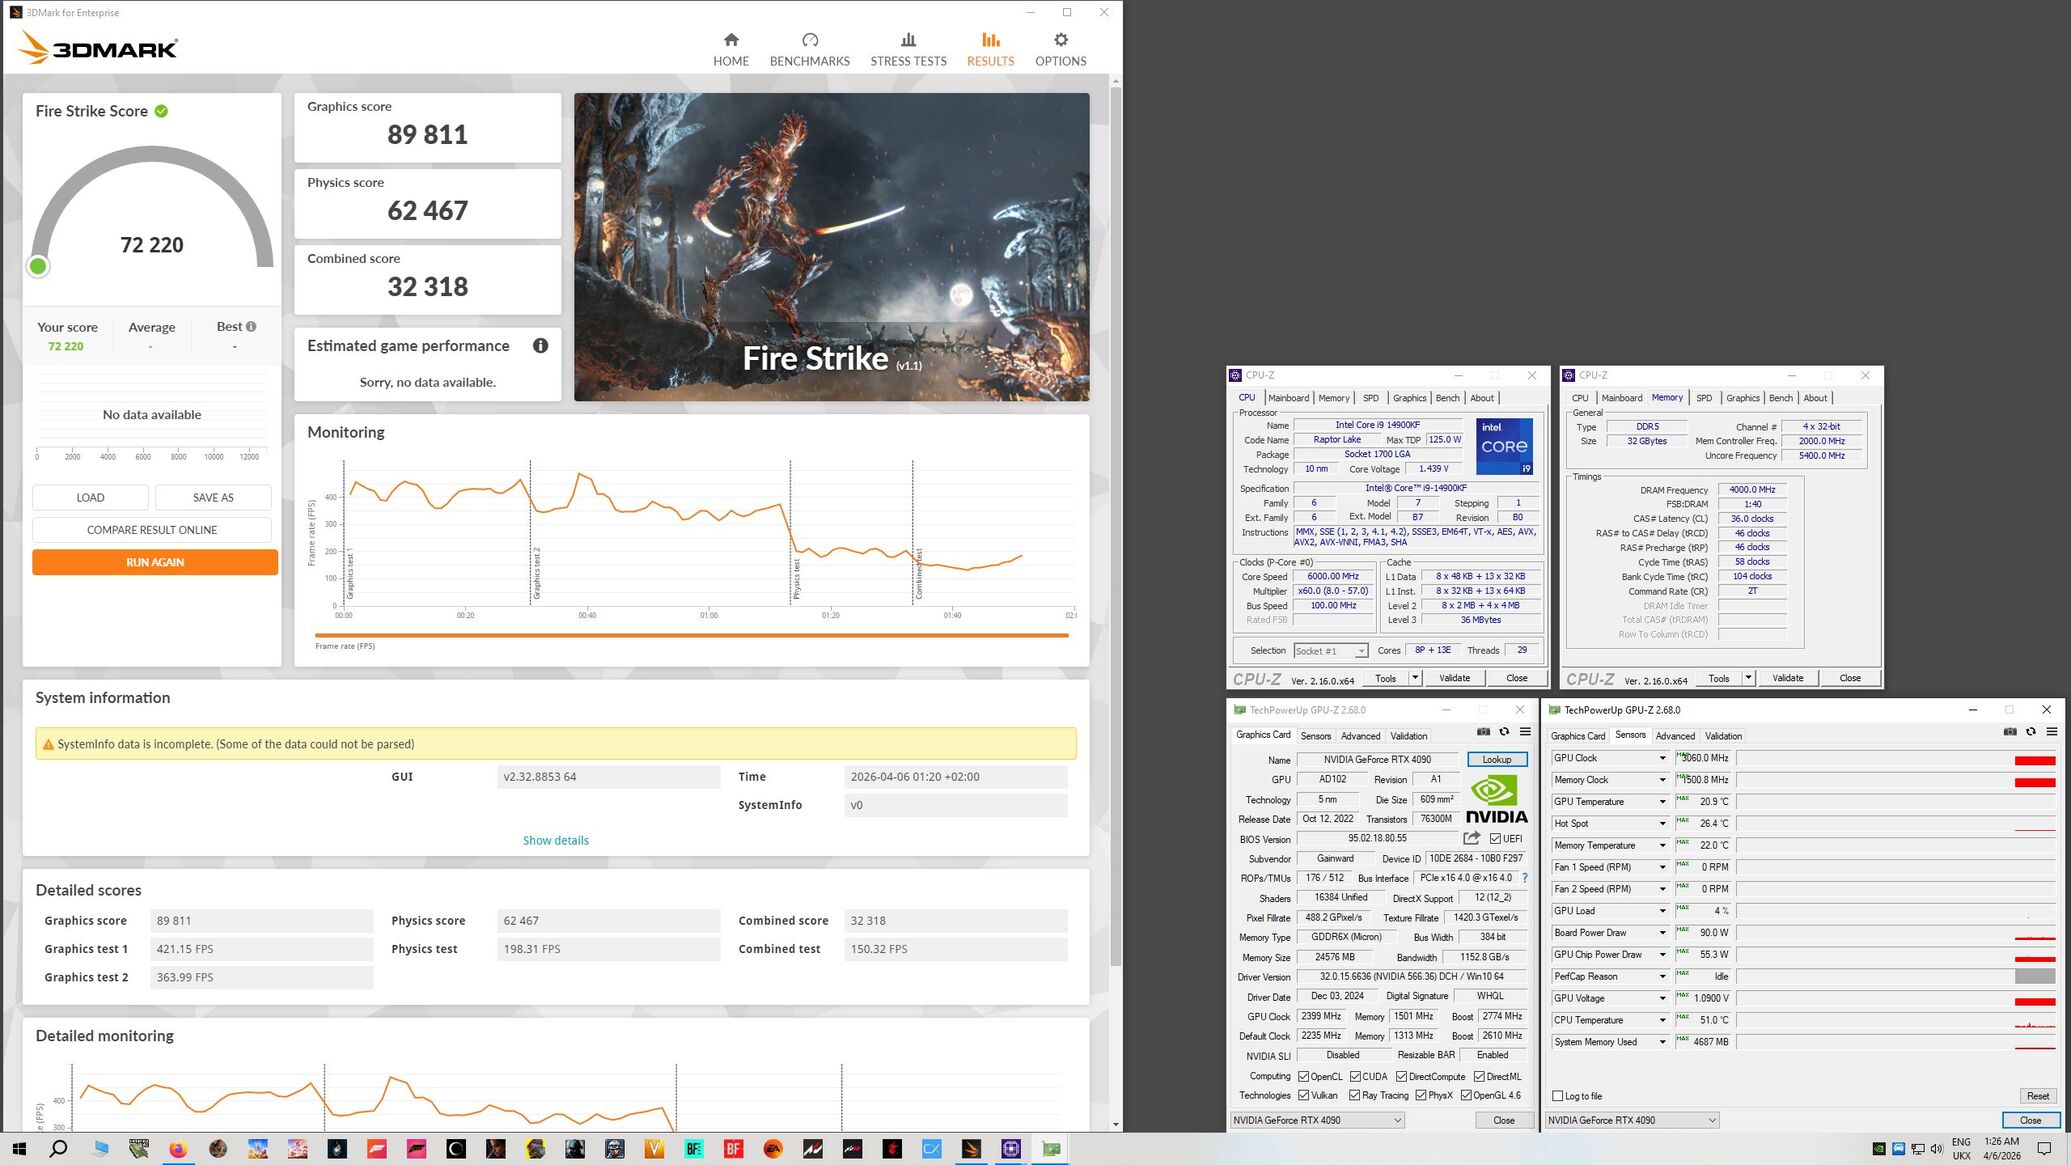Viewport: 2071px width, 1165px height.
Task: Click the refresh icon in GPU-Z Graphics Card window
Action: (1504, 732)
